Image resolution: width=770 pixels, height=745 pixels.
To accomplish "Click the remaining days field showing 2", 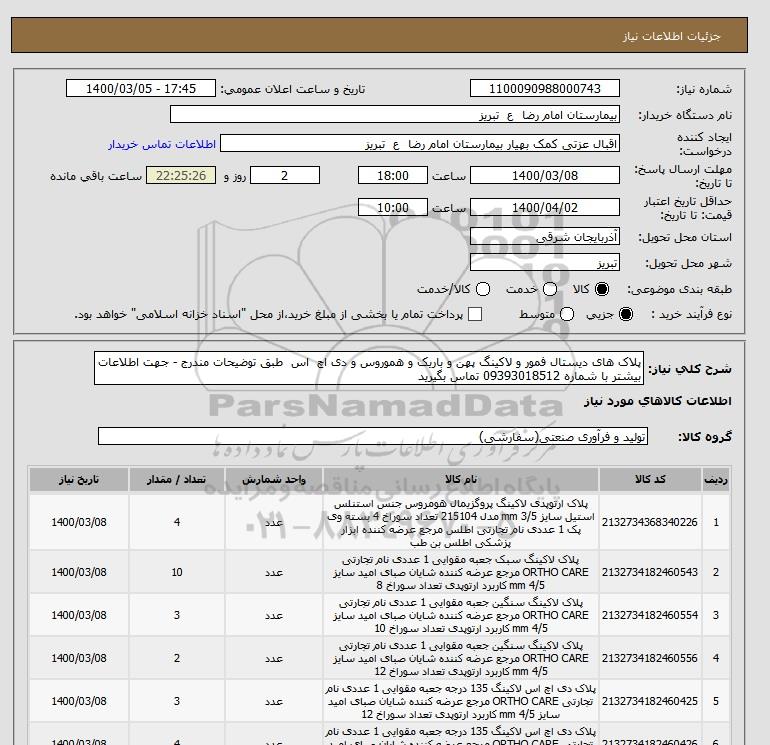I will 285,175.
